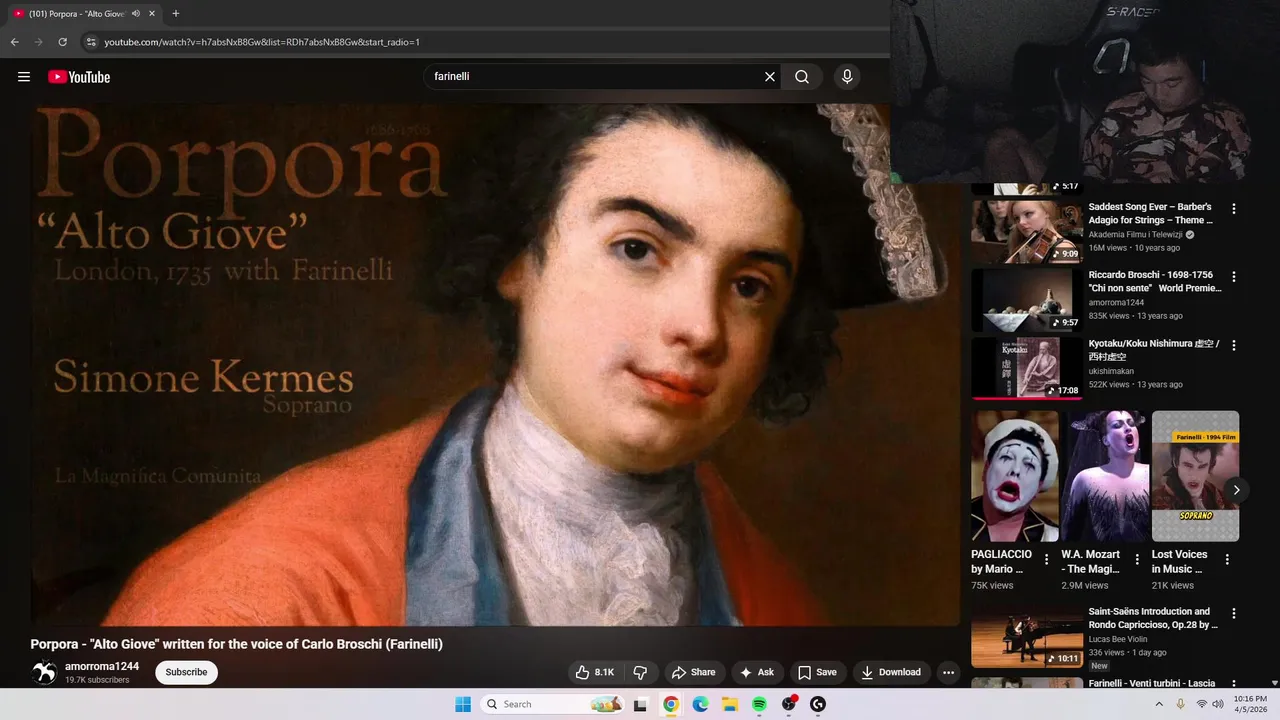The width and height of the screenshot is (1280, 720).
Task: Open options menu for Riccardo Broschi video
Action: point(1233,277)
